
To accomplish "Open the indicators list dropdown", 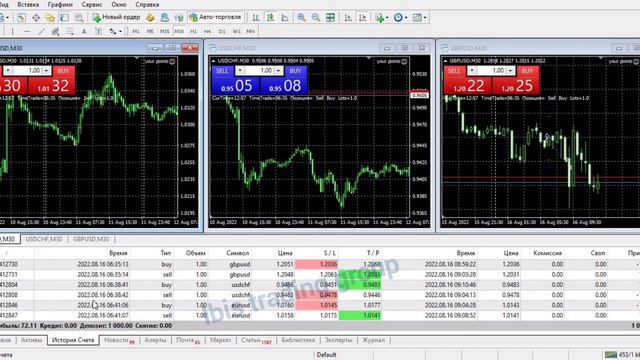I will coord(382,17).
